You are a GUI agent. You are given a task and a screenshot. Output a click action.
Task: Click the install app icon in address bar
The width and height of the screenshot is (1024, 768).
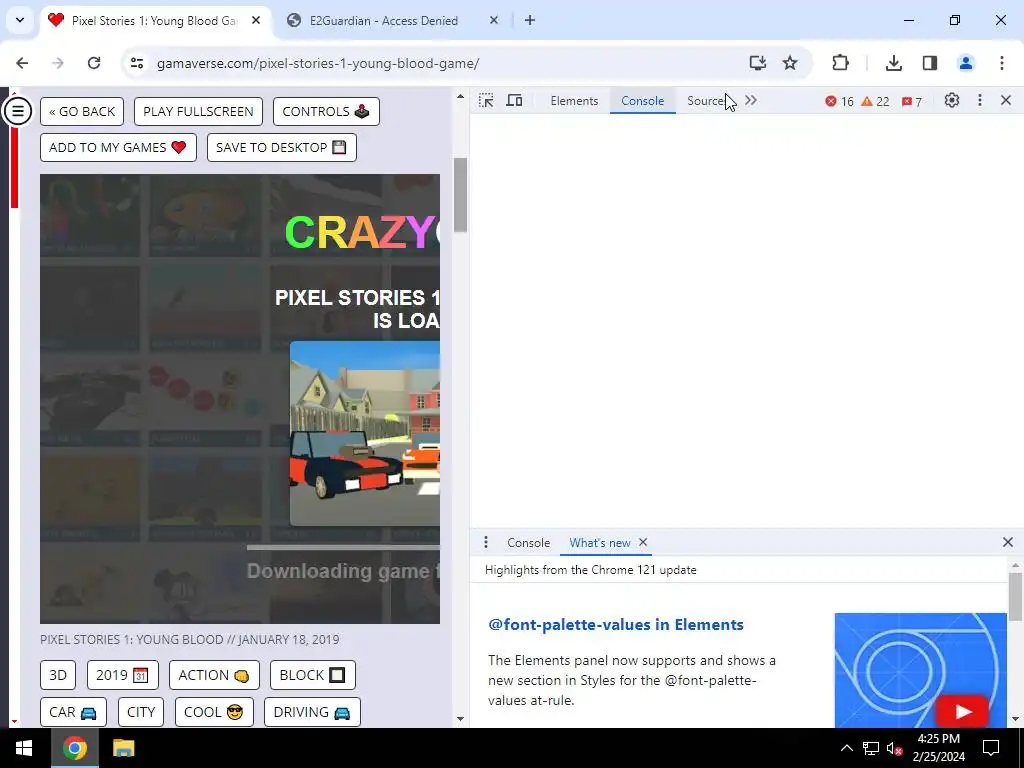point(758,63)
